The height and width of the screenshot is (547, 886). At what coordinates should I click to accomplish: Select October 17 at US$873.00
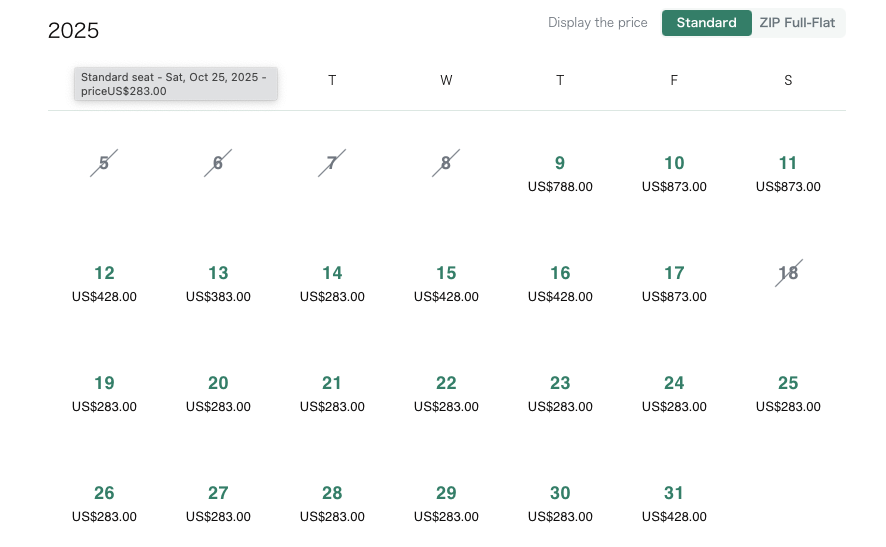(674, 283)
